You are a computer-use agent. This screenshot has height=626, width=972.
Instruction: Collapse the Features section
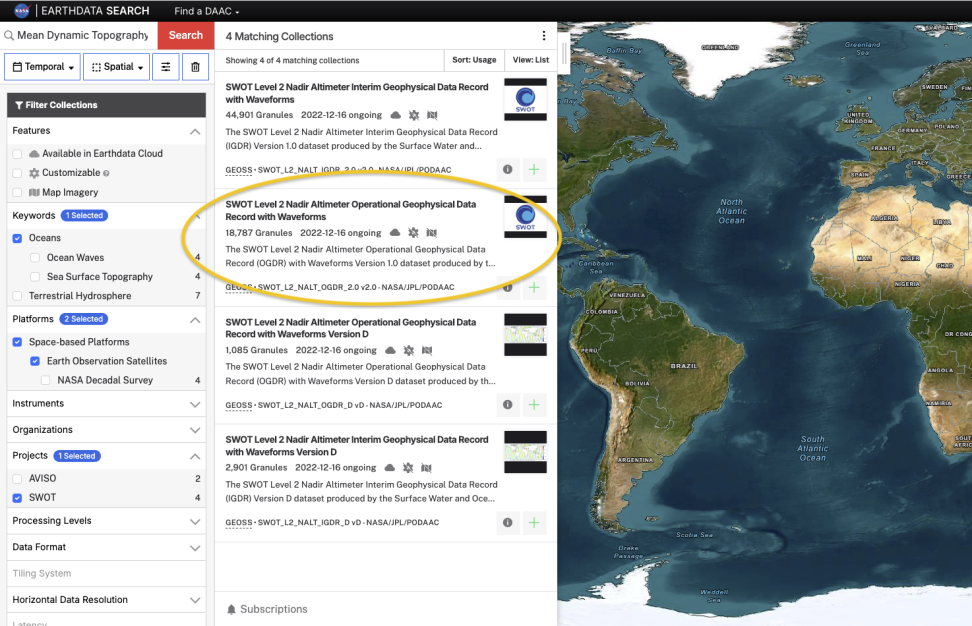pyautogui.click(x=195, y=131)
